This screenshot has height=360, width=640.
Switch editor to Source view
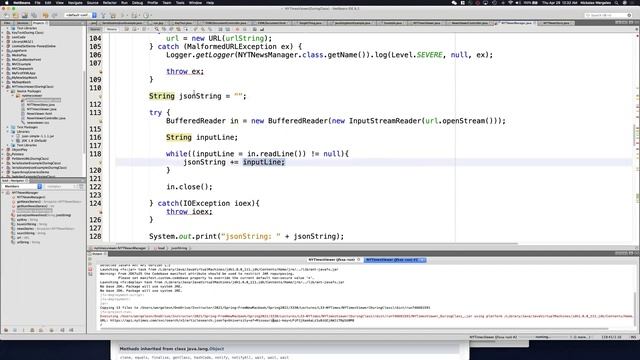pos(95,29)
